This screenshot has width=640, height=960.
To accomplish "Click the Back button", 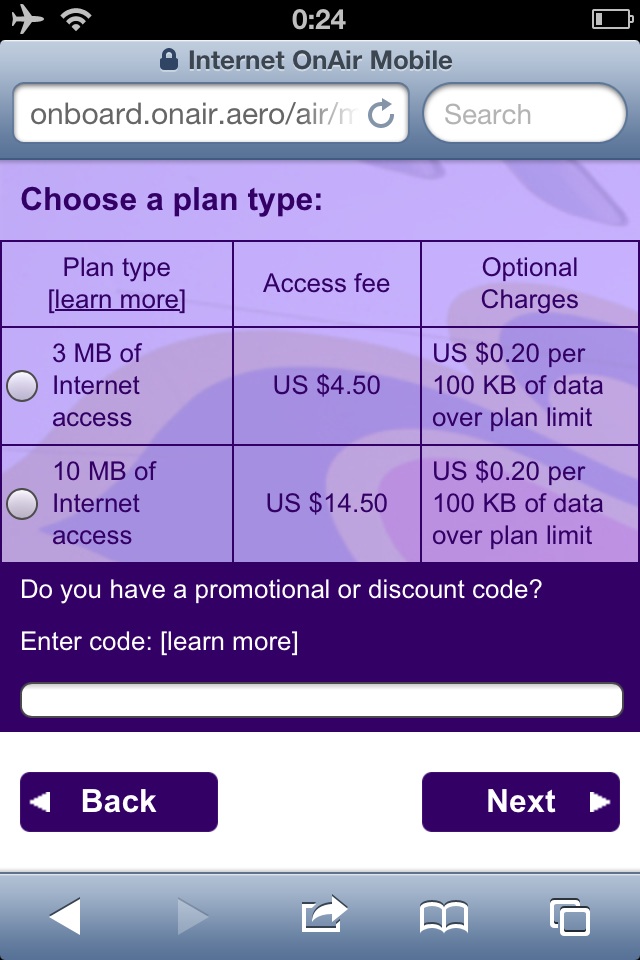I will (x=119, y=801).
